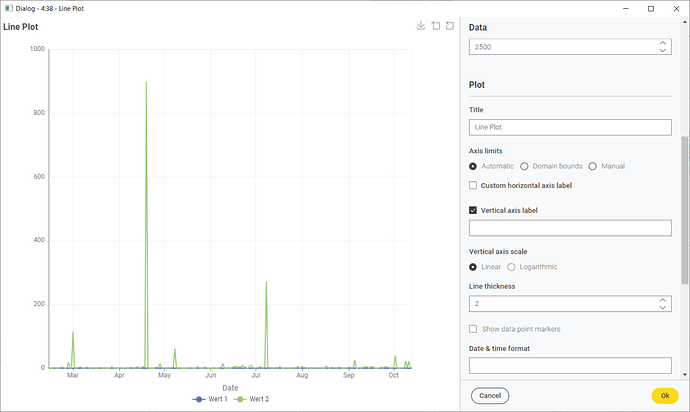
Task: Enable Show data point markers
Action: 473,329
